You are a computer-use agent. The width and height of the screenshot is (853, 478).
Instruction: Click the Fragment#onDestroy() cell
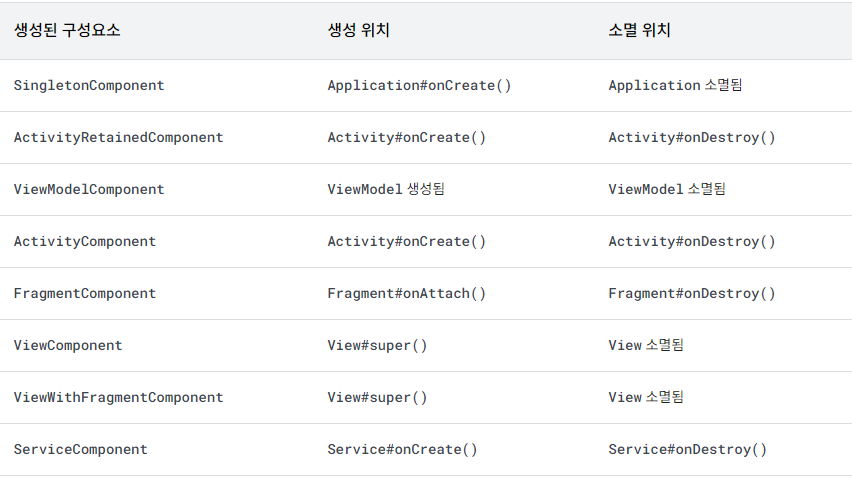pyautogui.click(x=691, y=294)
